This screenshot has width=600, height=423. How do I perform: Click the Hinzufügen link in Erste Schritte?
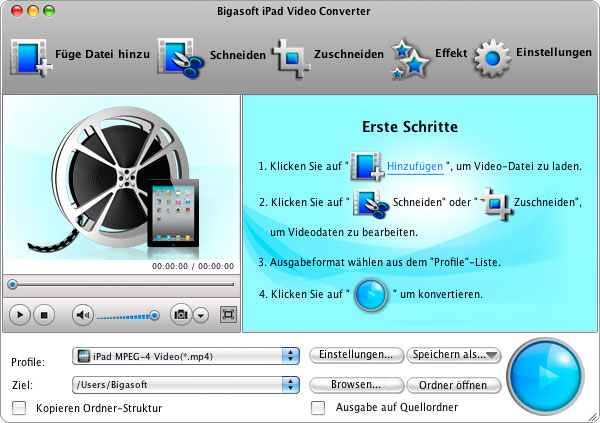pos(415,167)
